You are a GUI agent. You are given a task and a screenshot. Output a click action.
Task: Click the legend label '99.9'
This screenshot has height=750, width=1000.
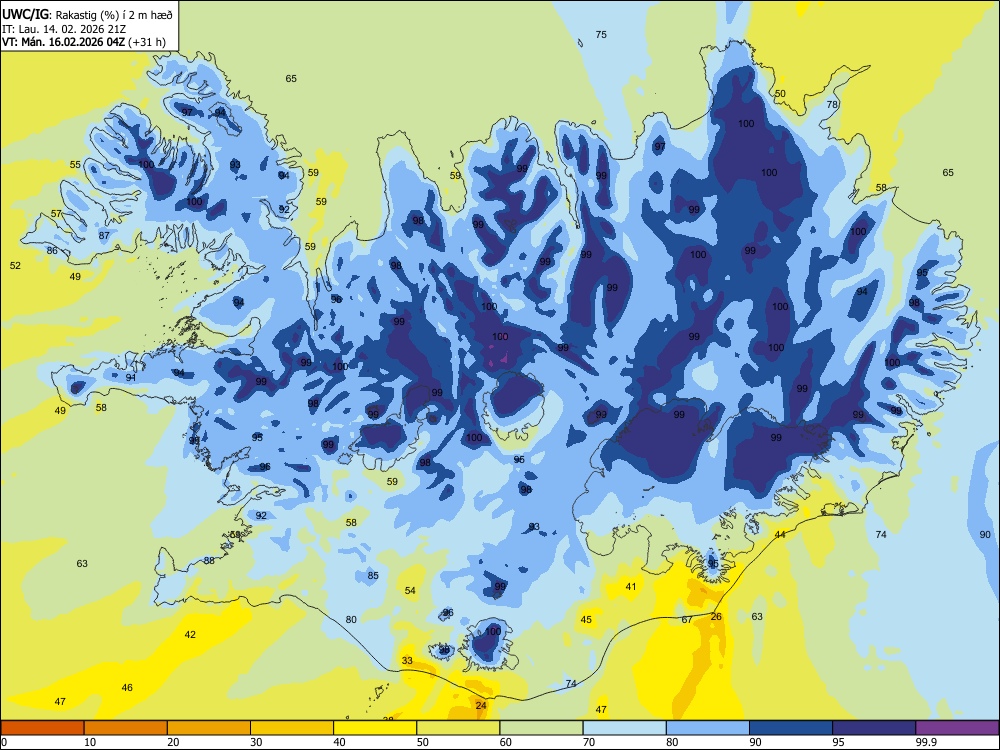pos(926,742)
